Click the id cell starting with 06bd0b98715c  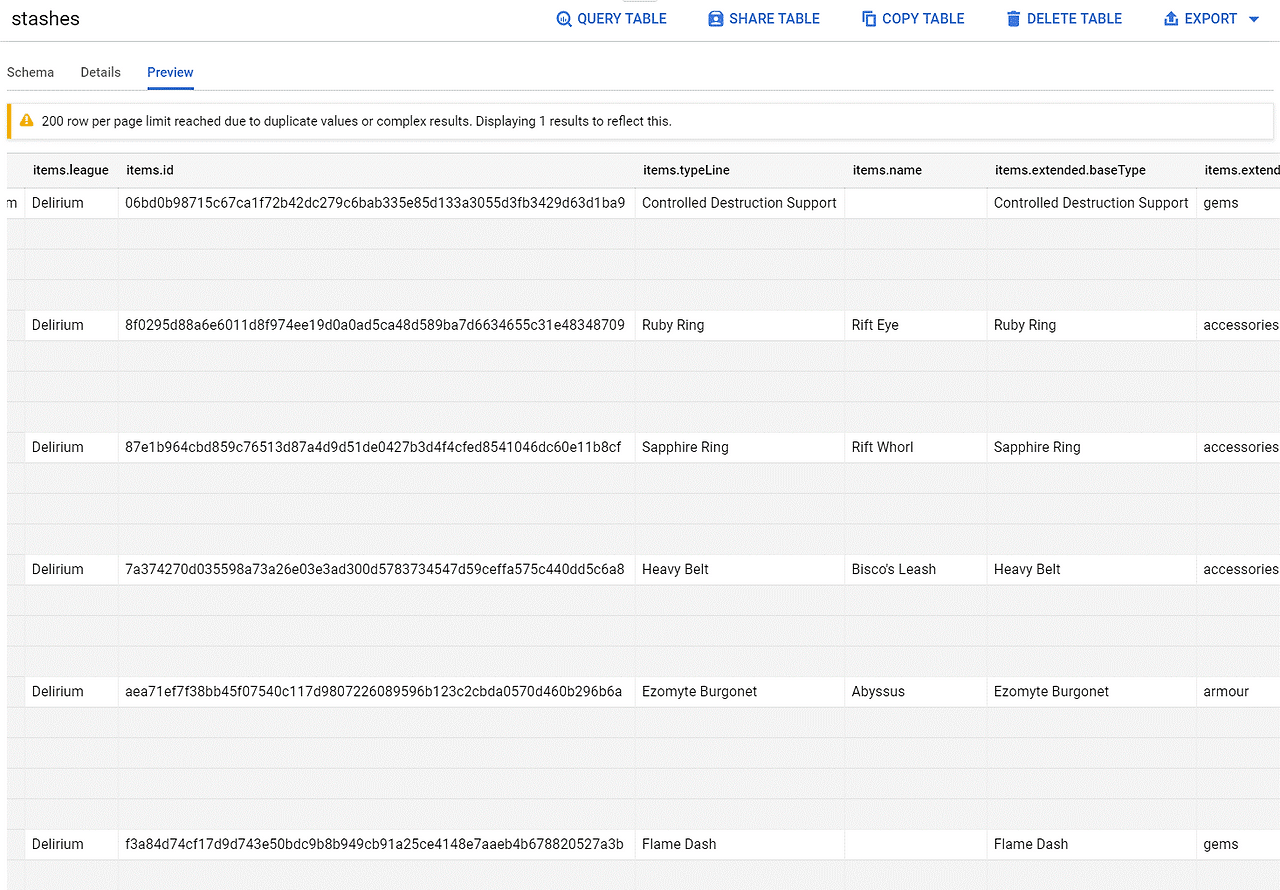tap(377, 203)
